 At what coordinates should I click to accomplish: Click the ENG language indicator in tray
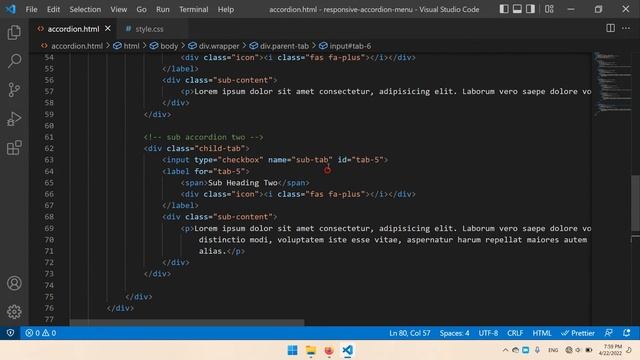click(x=553, y=350)
